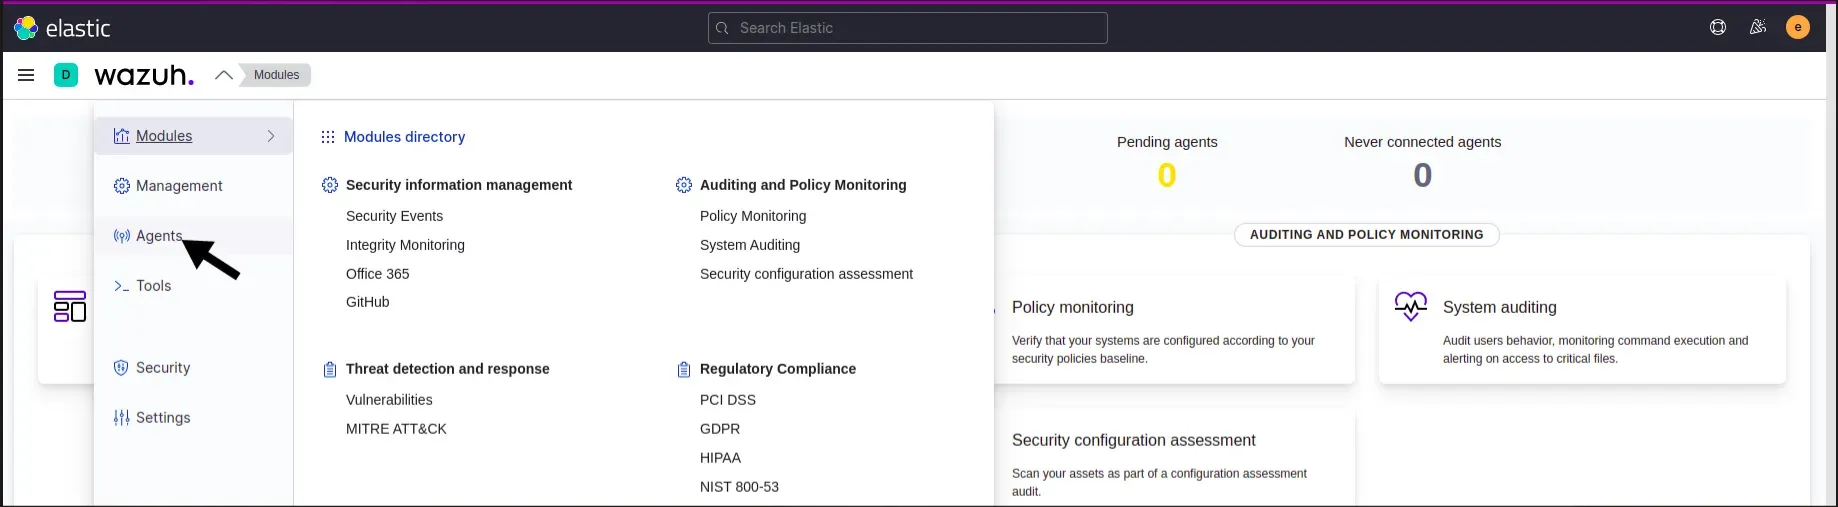Open the PCI DSS compliance module

point(727,400)
